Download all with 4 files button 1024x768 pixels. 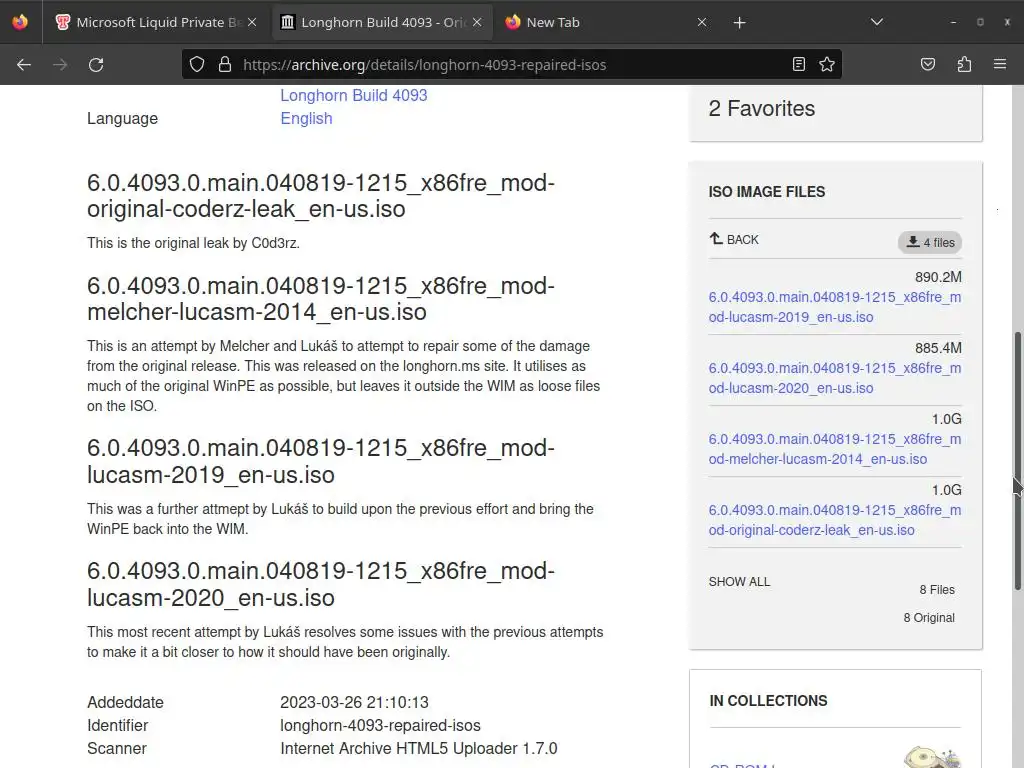(x=930, y=242)
